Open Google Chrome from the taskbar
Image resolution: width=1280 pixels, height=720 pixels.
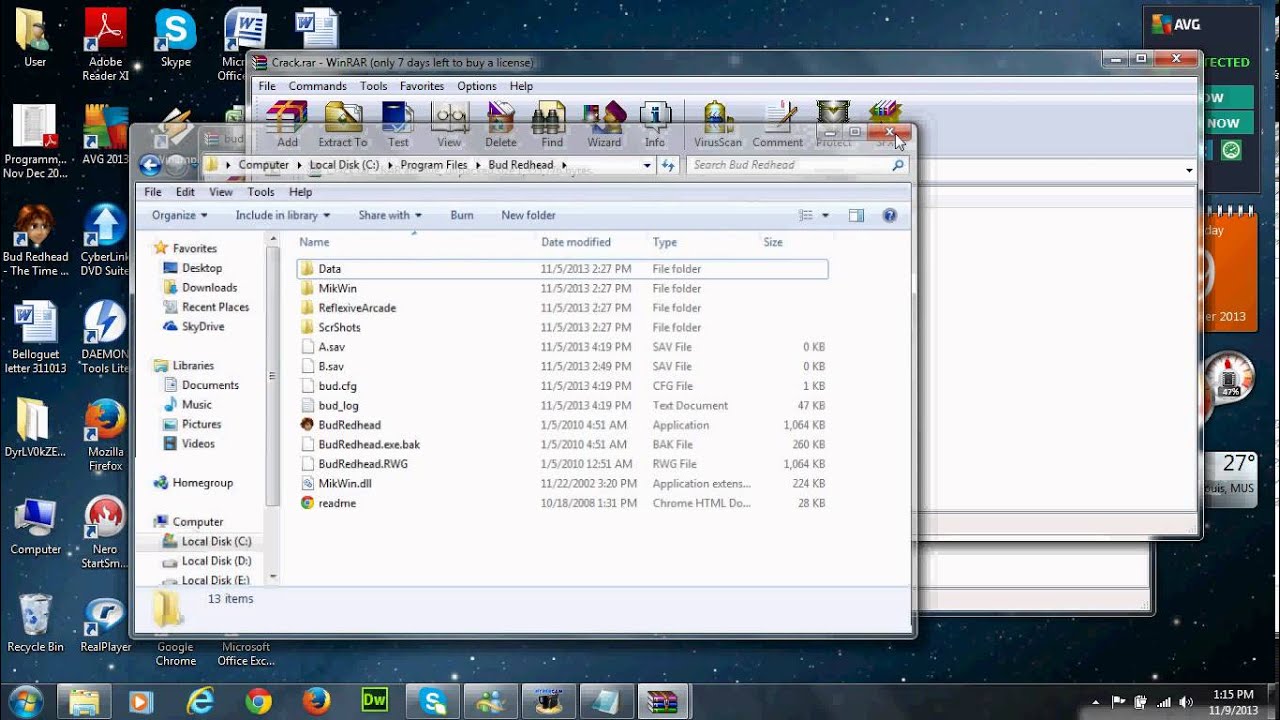259,701
